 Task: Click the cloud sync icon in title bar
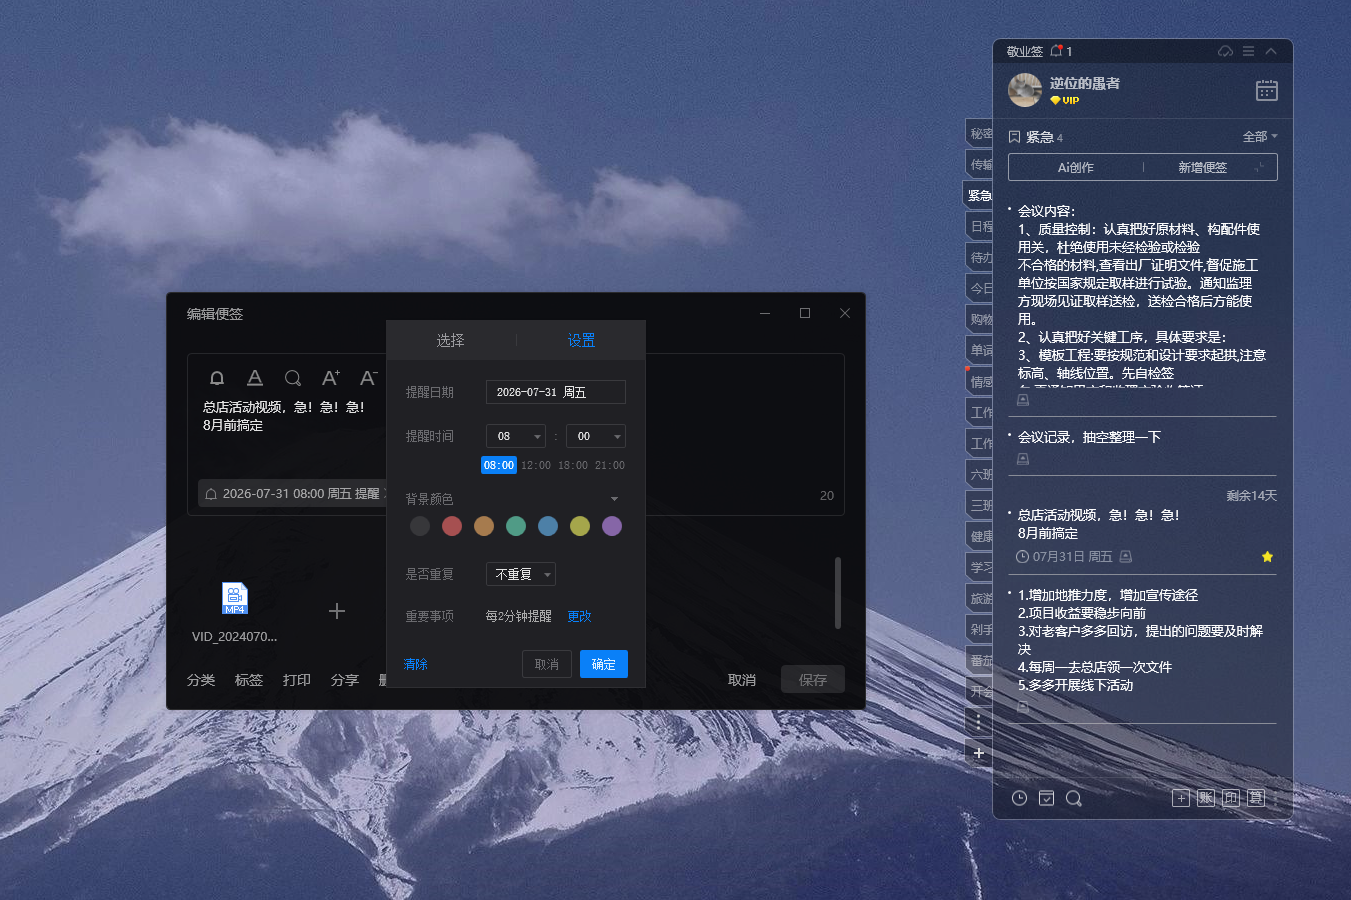(1225, 51)
